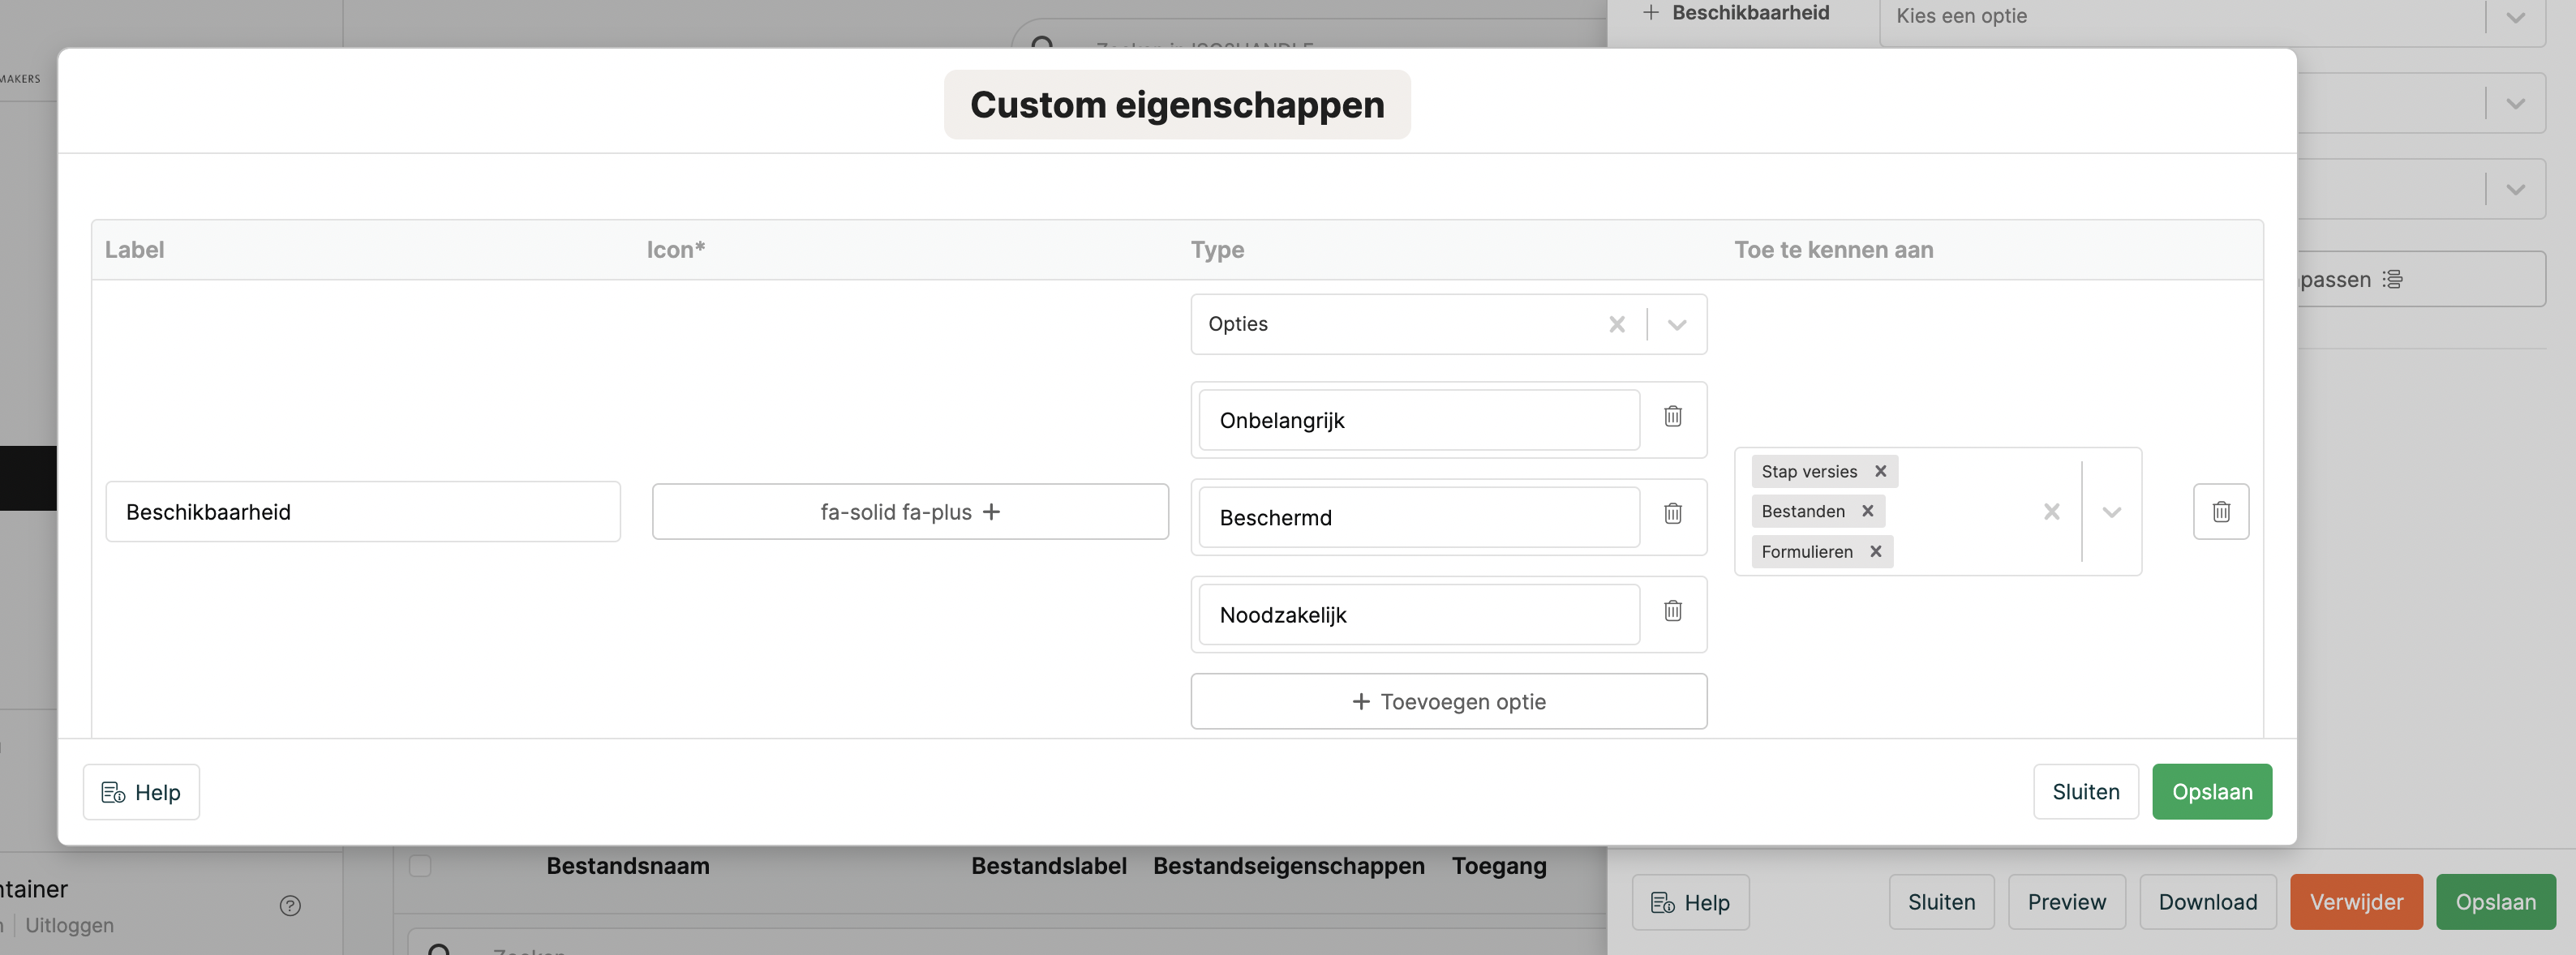This screenshot has height=955, width=2576.
Task: Click the Bestandsnaam column header
Action: (628, 866)
